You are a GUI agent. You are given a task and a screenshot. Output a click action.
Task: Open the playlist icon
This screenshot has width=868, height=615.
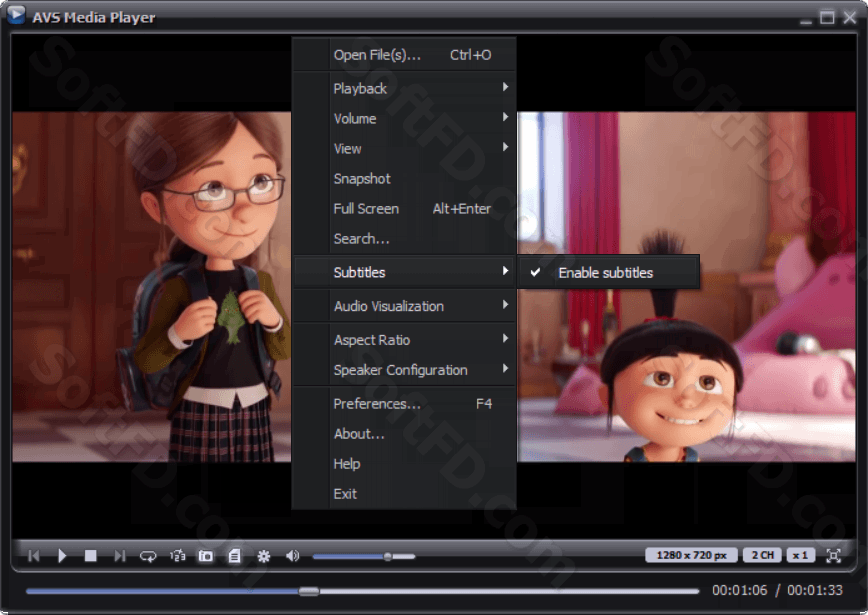tap(235, 556)
